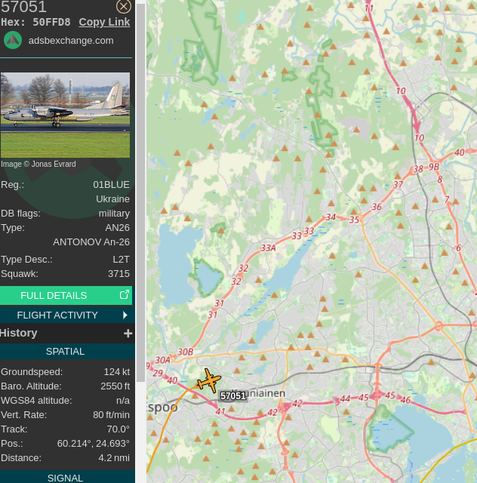The width and height of the screenshot is (477, 483).
Task: Select the SIGNAL section header
Action: pos(67,477)
